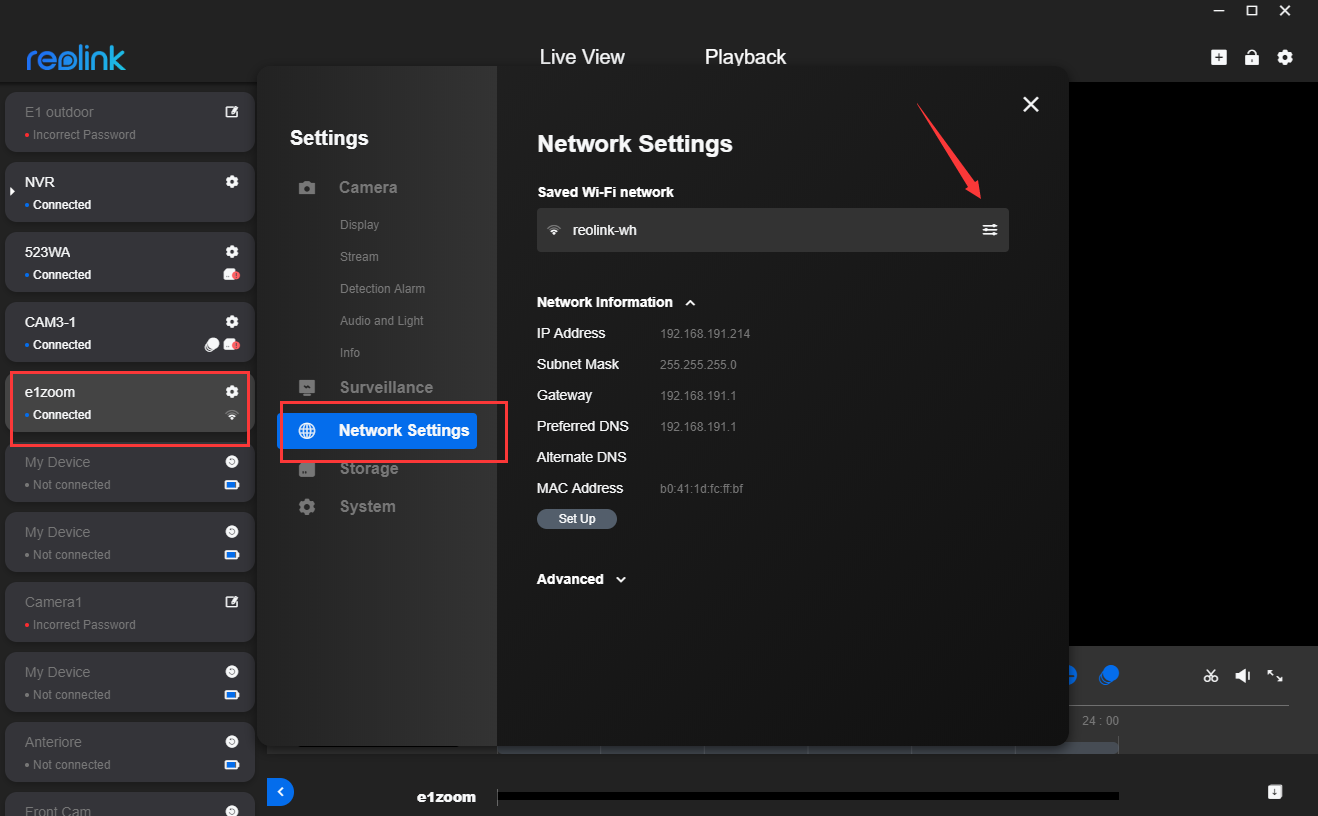The height and width of the screenshot is (816, 1318).
Task: Click IP address value 192.168.191.214
Action: point(705,334)
